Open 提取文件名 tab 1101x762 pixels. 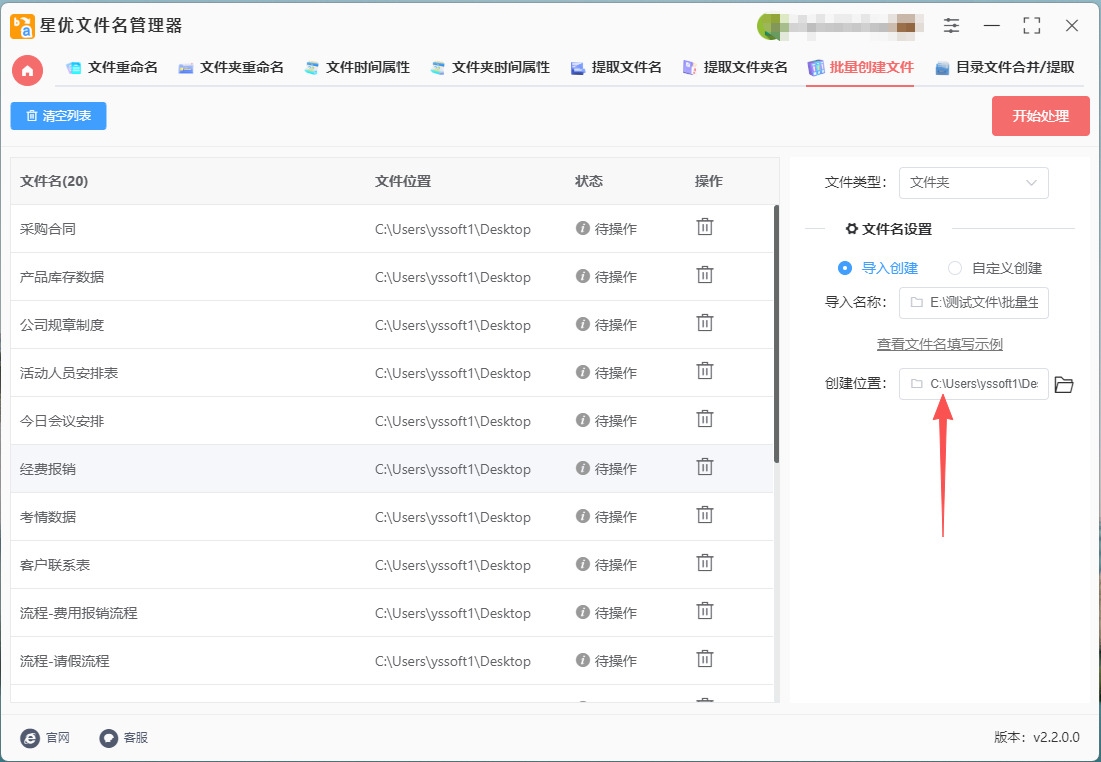pyautogui.click(x=616, y=68)
